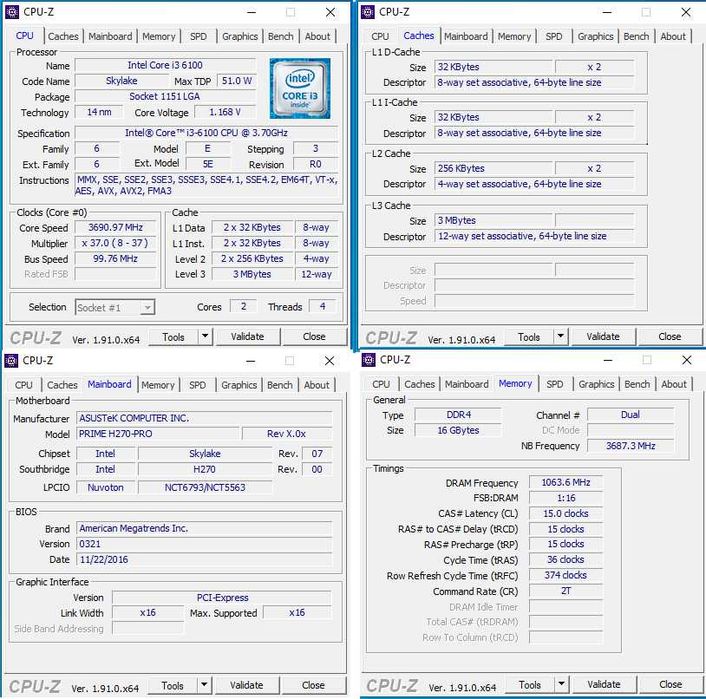Click the Intel Core i3 logo badge

(300, 89)
